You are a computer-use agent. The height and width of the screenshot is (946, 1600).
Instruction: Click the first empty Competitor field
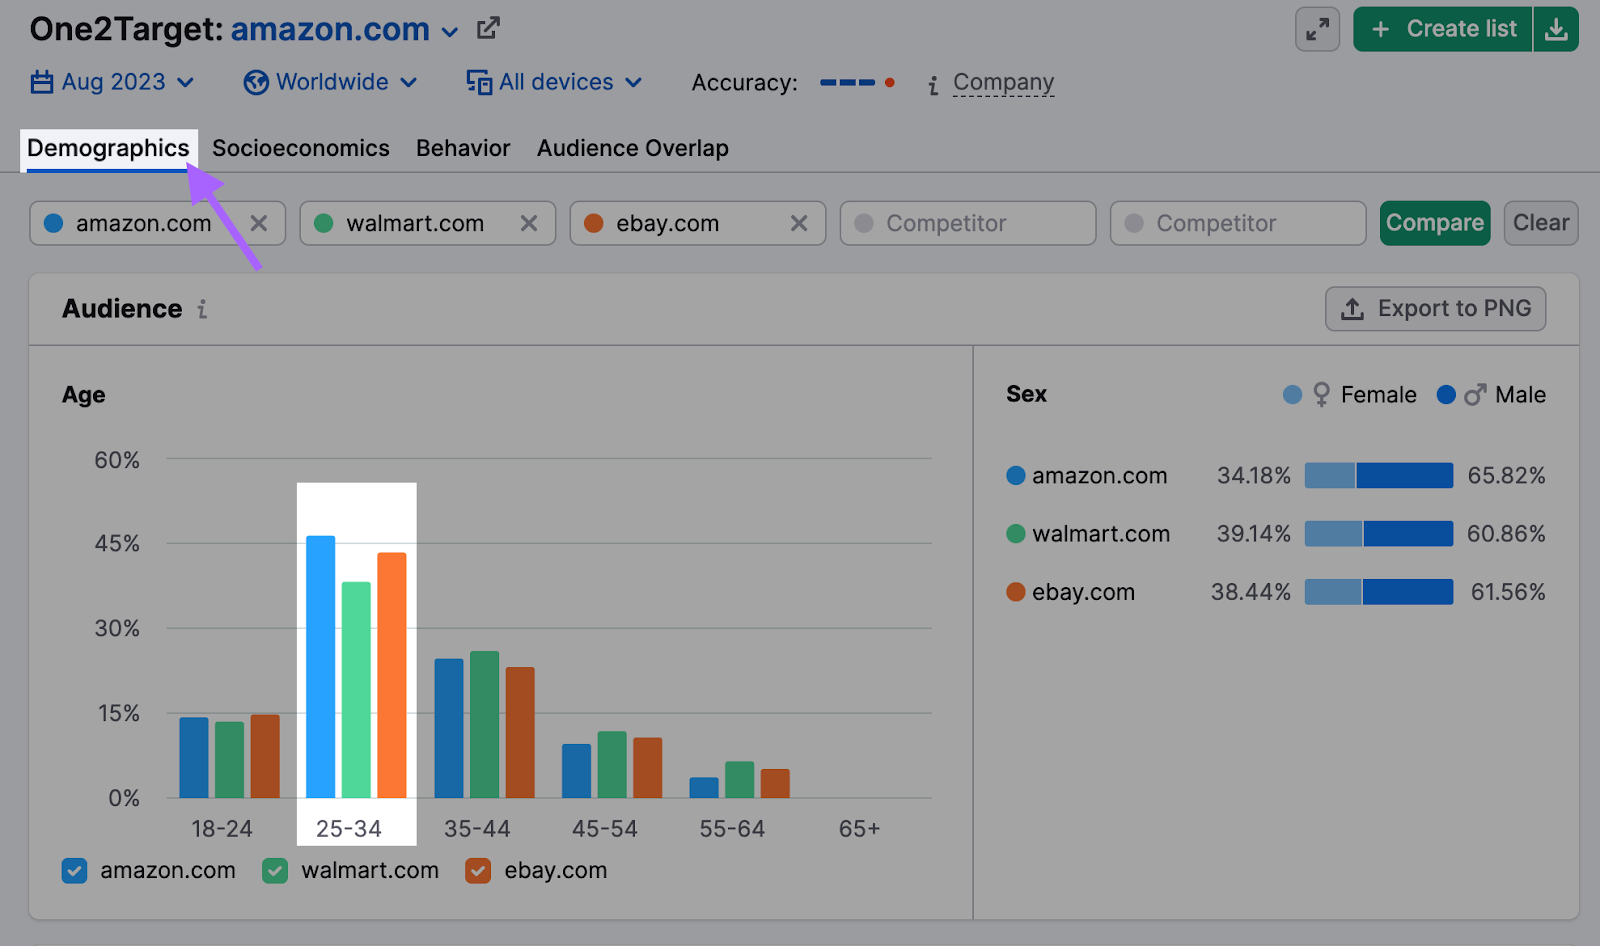[x=968, y=223]
